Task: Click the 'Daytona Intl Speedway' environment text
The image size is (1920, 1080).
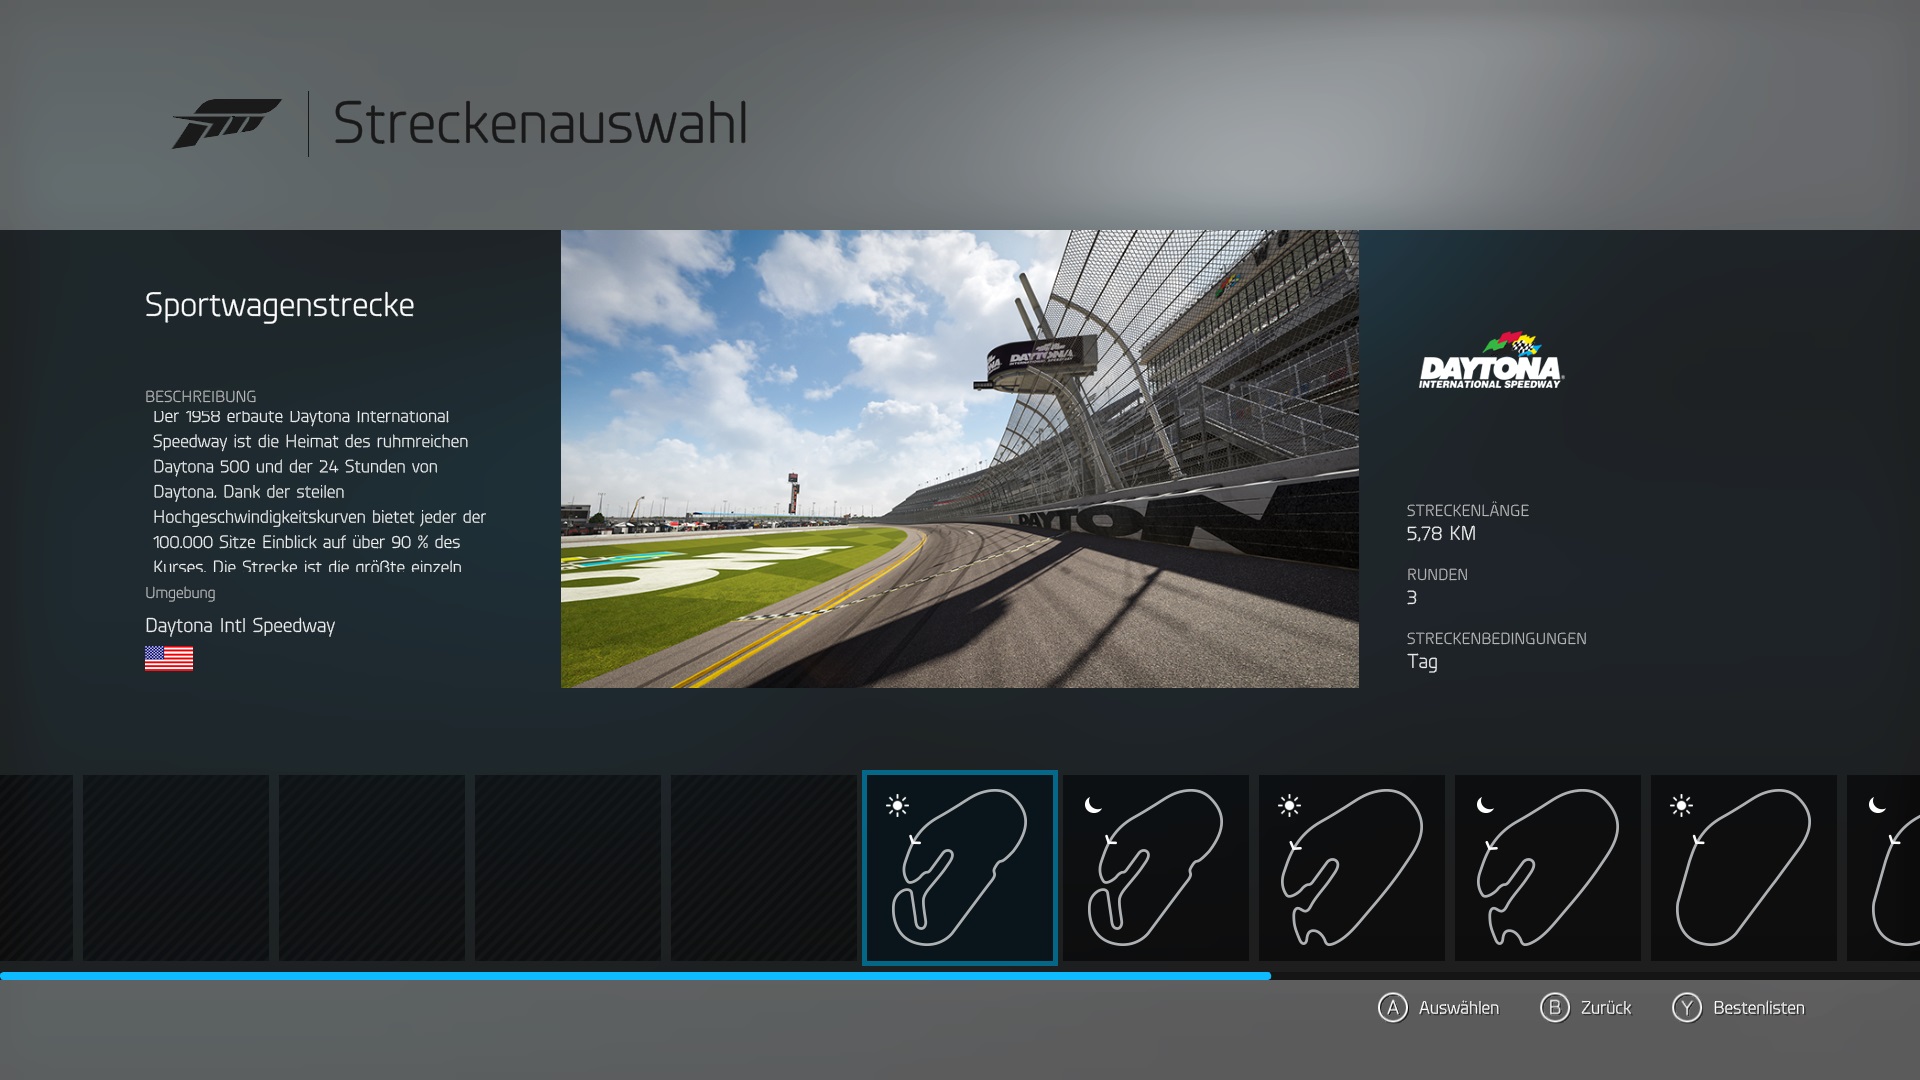Action: click(x=240, y=626)
